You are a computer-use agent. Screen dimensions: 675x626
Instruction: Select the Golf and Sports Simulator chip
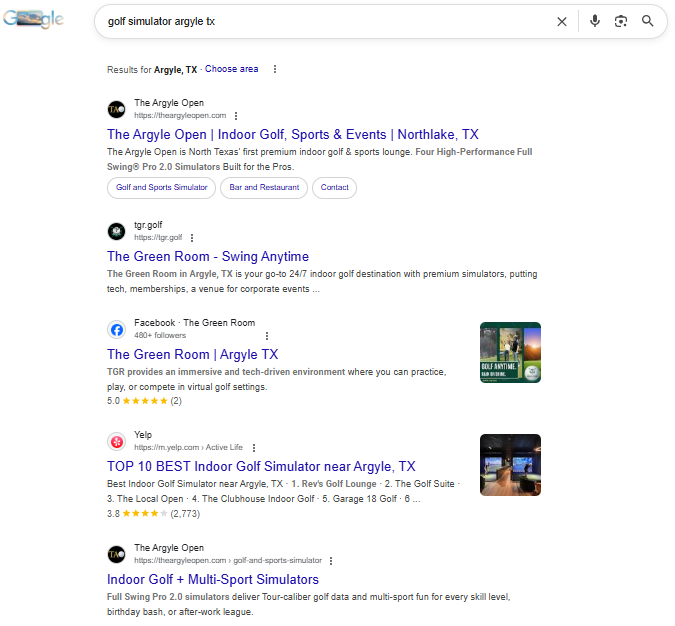(x=161, y=187)
